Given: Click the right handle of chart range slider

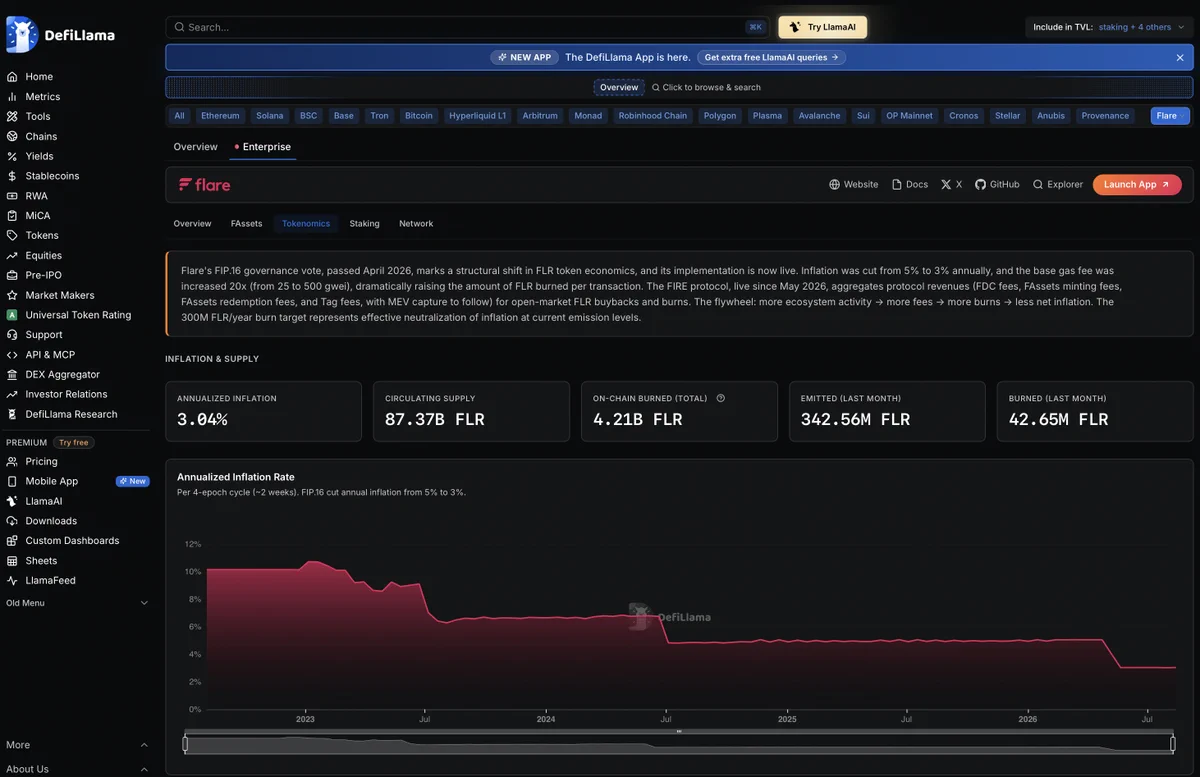Looking at the screenshot, I should click(x=1173, y=743).
